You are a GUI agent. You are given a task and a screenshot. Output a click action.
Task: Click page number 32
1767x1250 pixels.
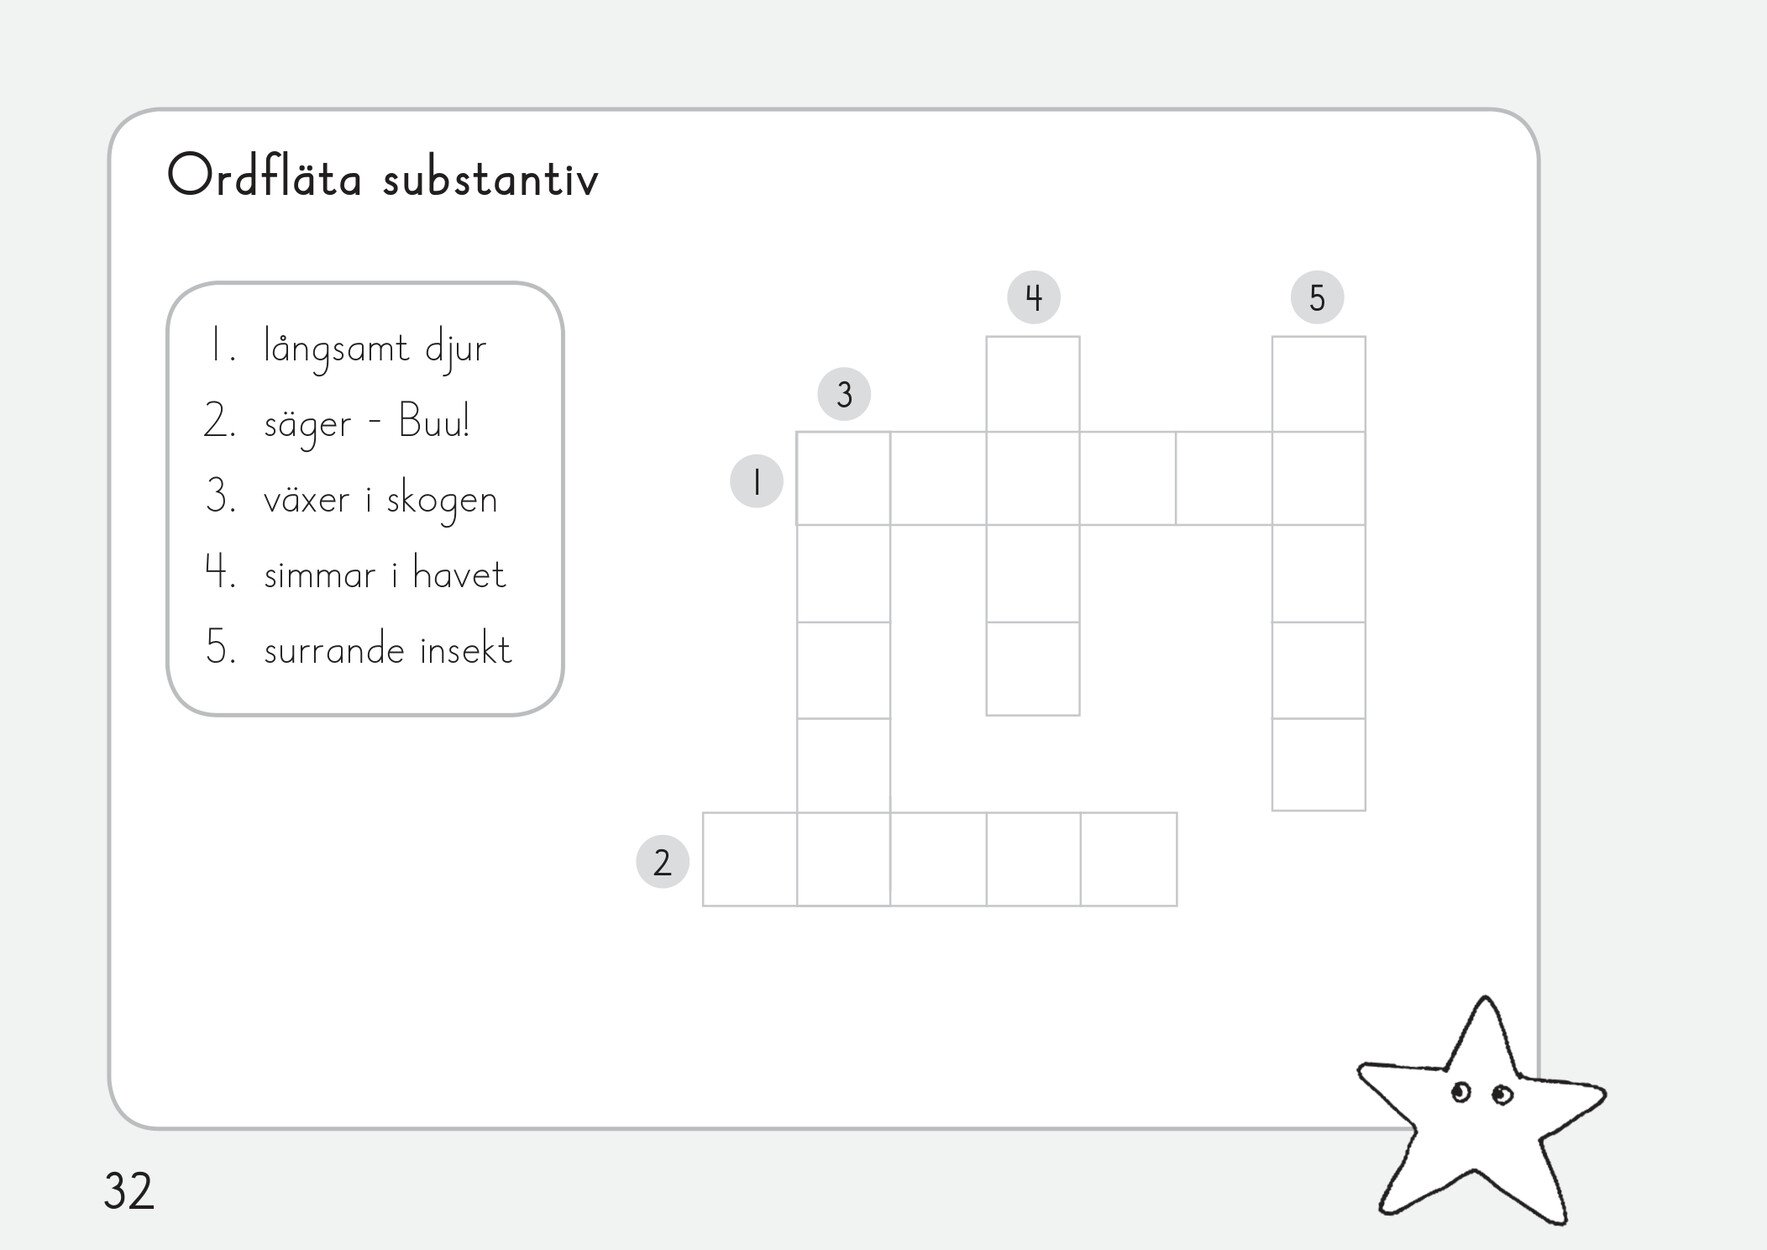point(129,1191)
